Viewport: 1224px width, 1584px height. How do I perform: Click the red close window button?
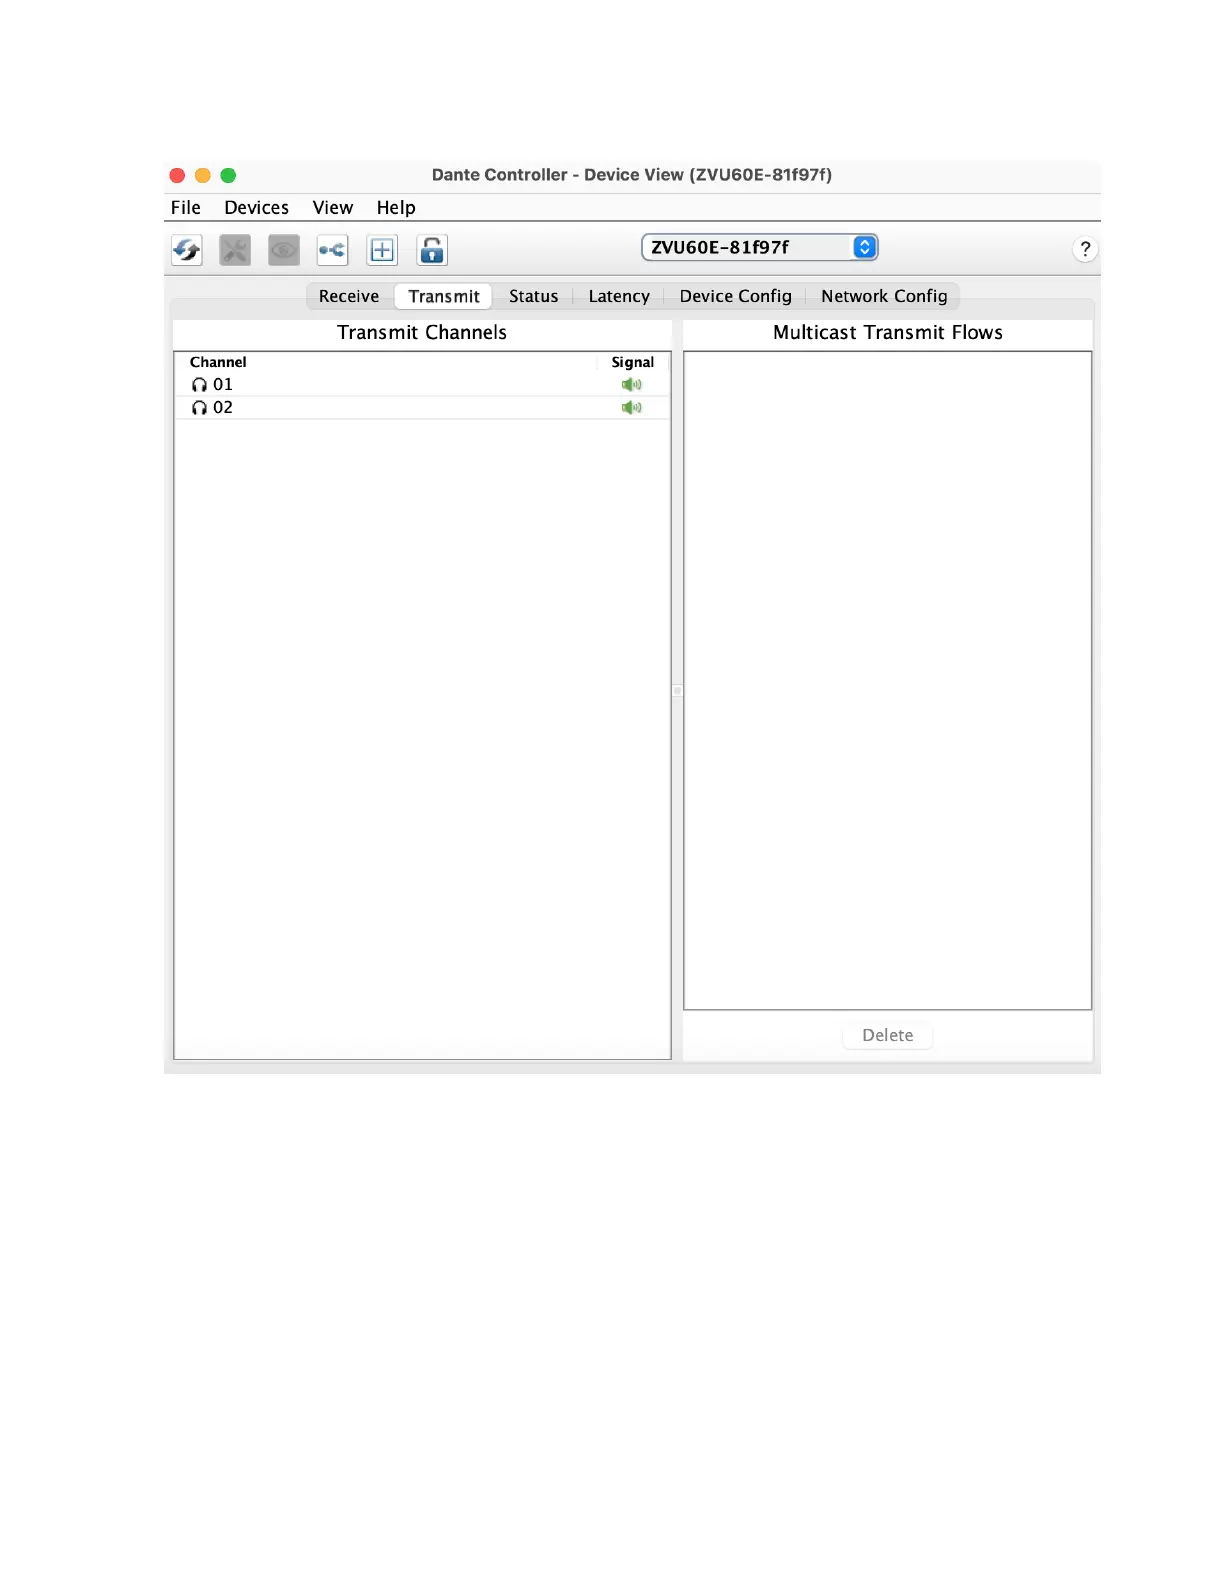[x=178, y=175]
